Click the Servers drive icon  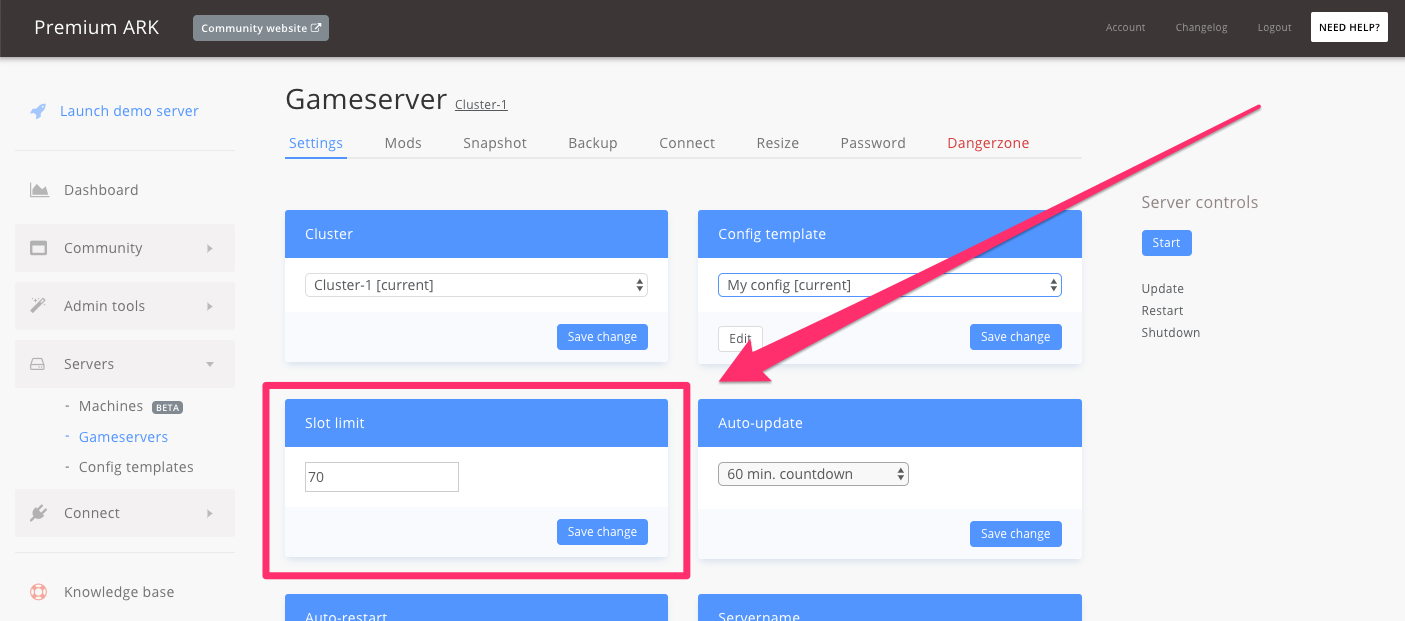pyautogui.click(x=38, y=364)
